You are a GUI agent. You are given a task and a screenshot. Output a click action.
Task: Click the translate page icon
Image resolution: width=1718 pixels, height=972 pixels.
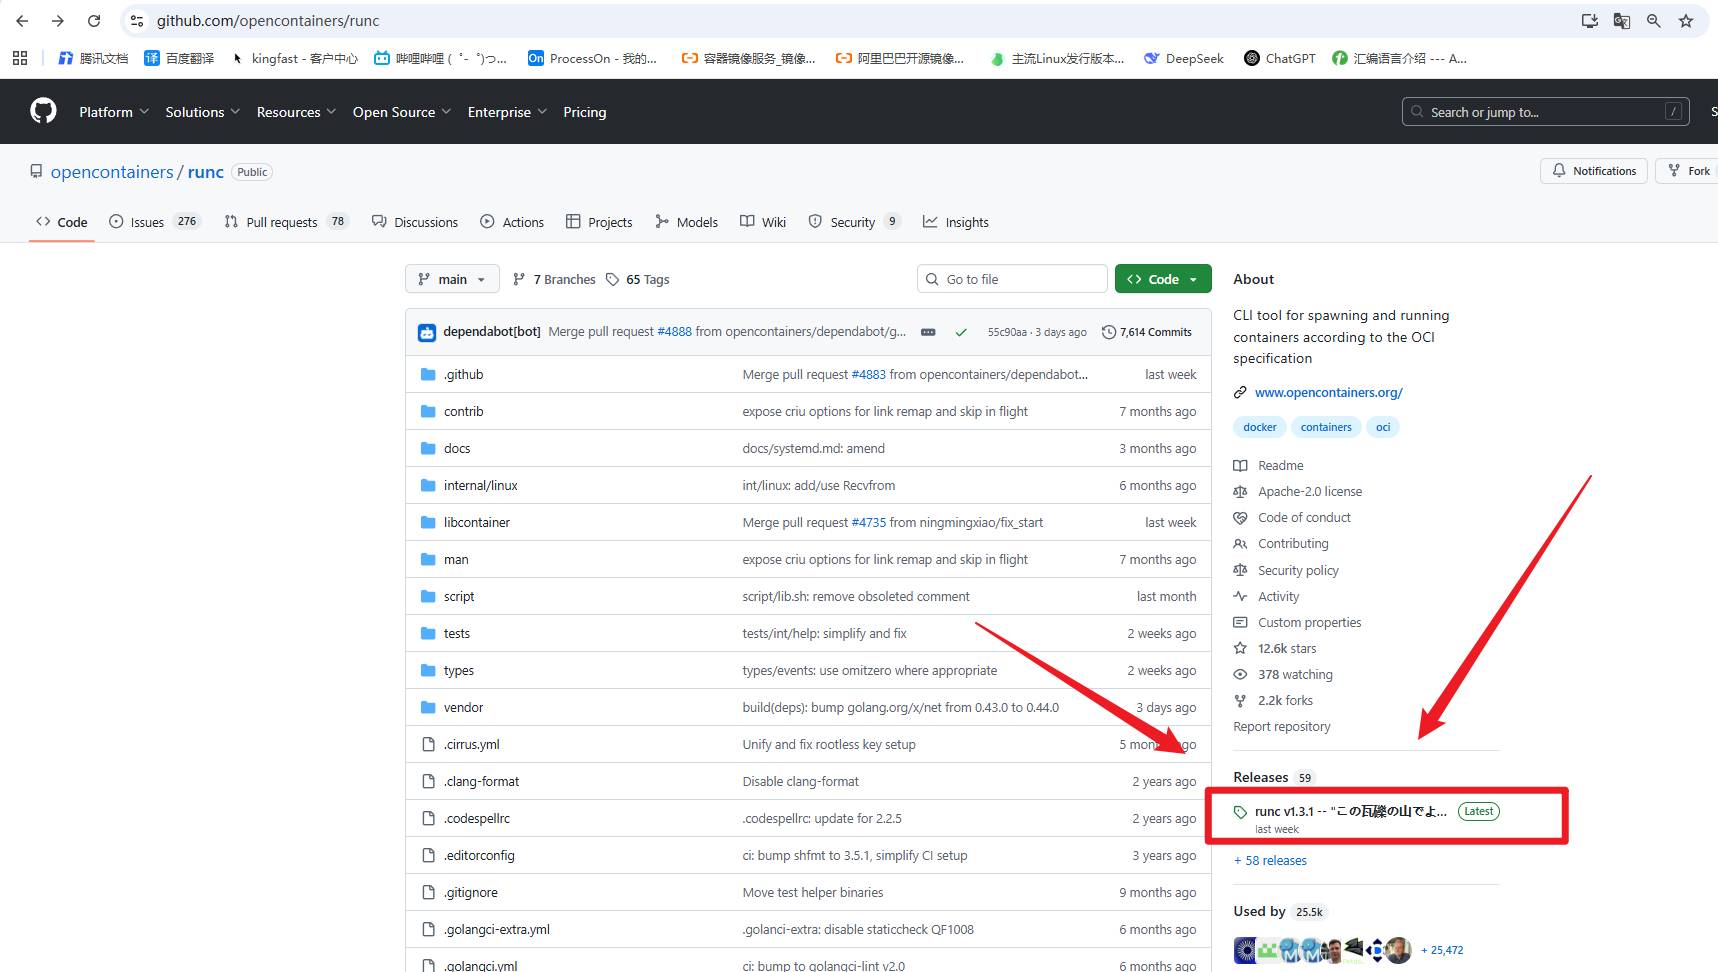click(x=1622, y=21)
